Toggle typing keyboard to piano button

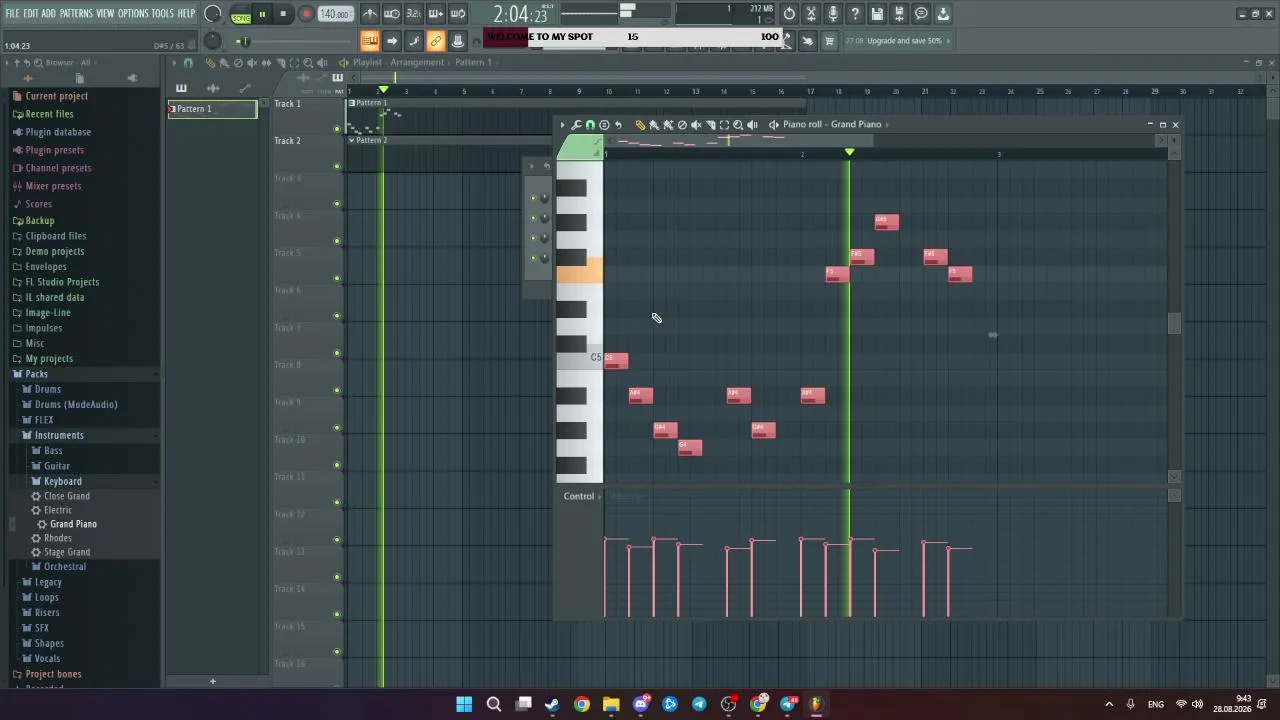(x=370, y=41)
